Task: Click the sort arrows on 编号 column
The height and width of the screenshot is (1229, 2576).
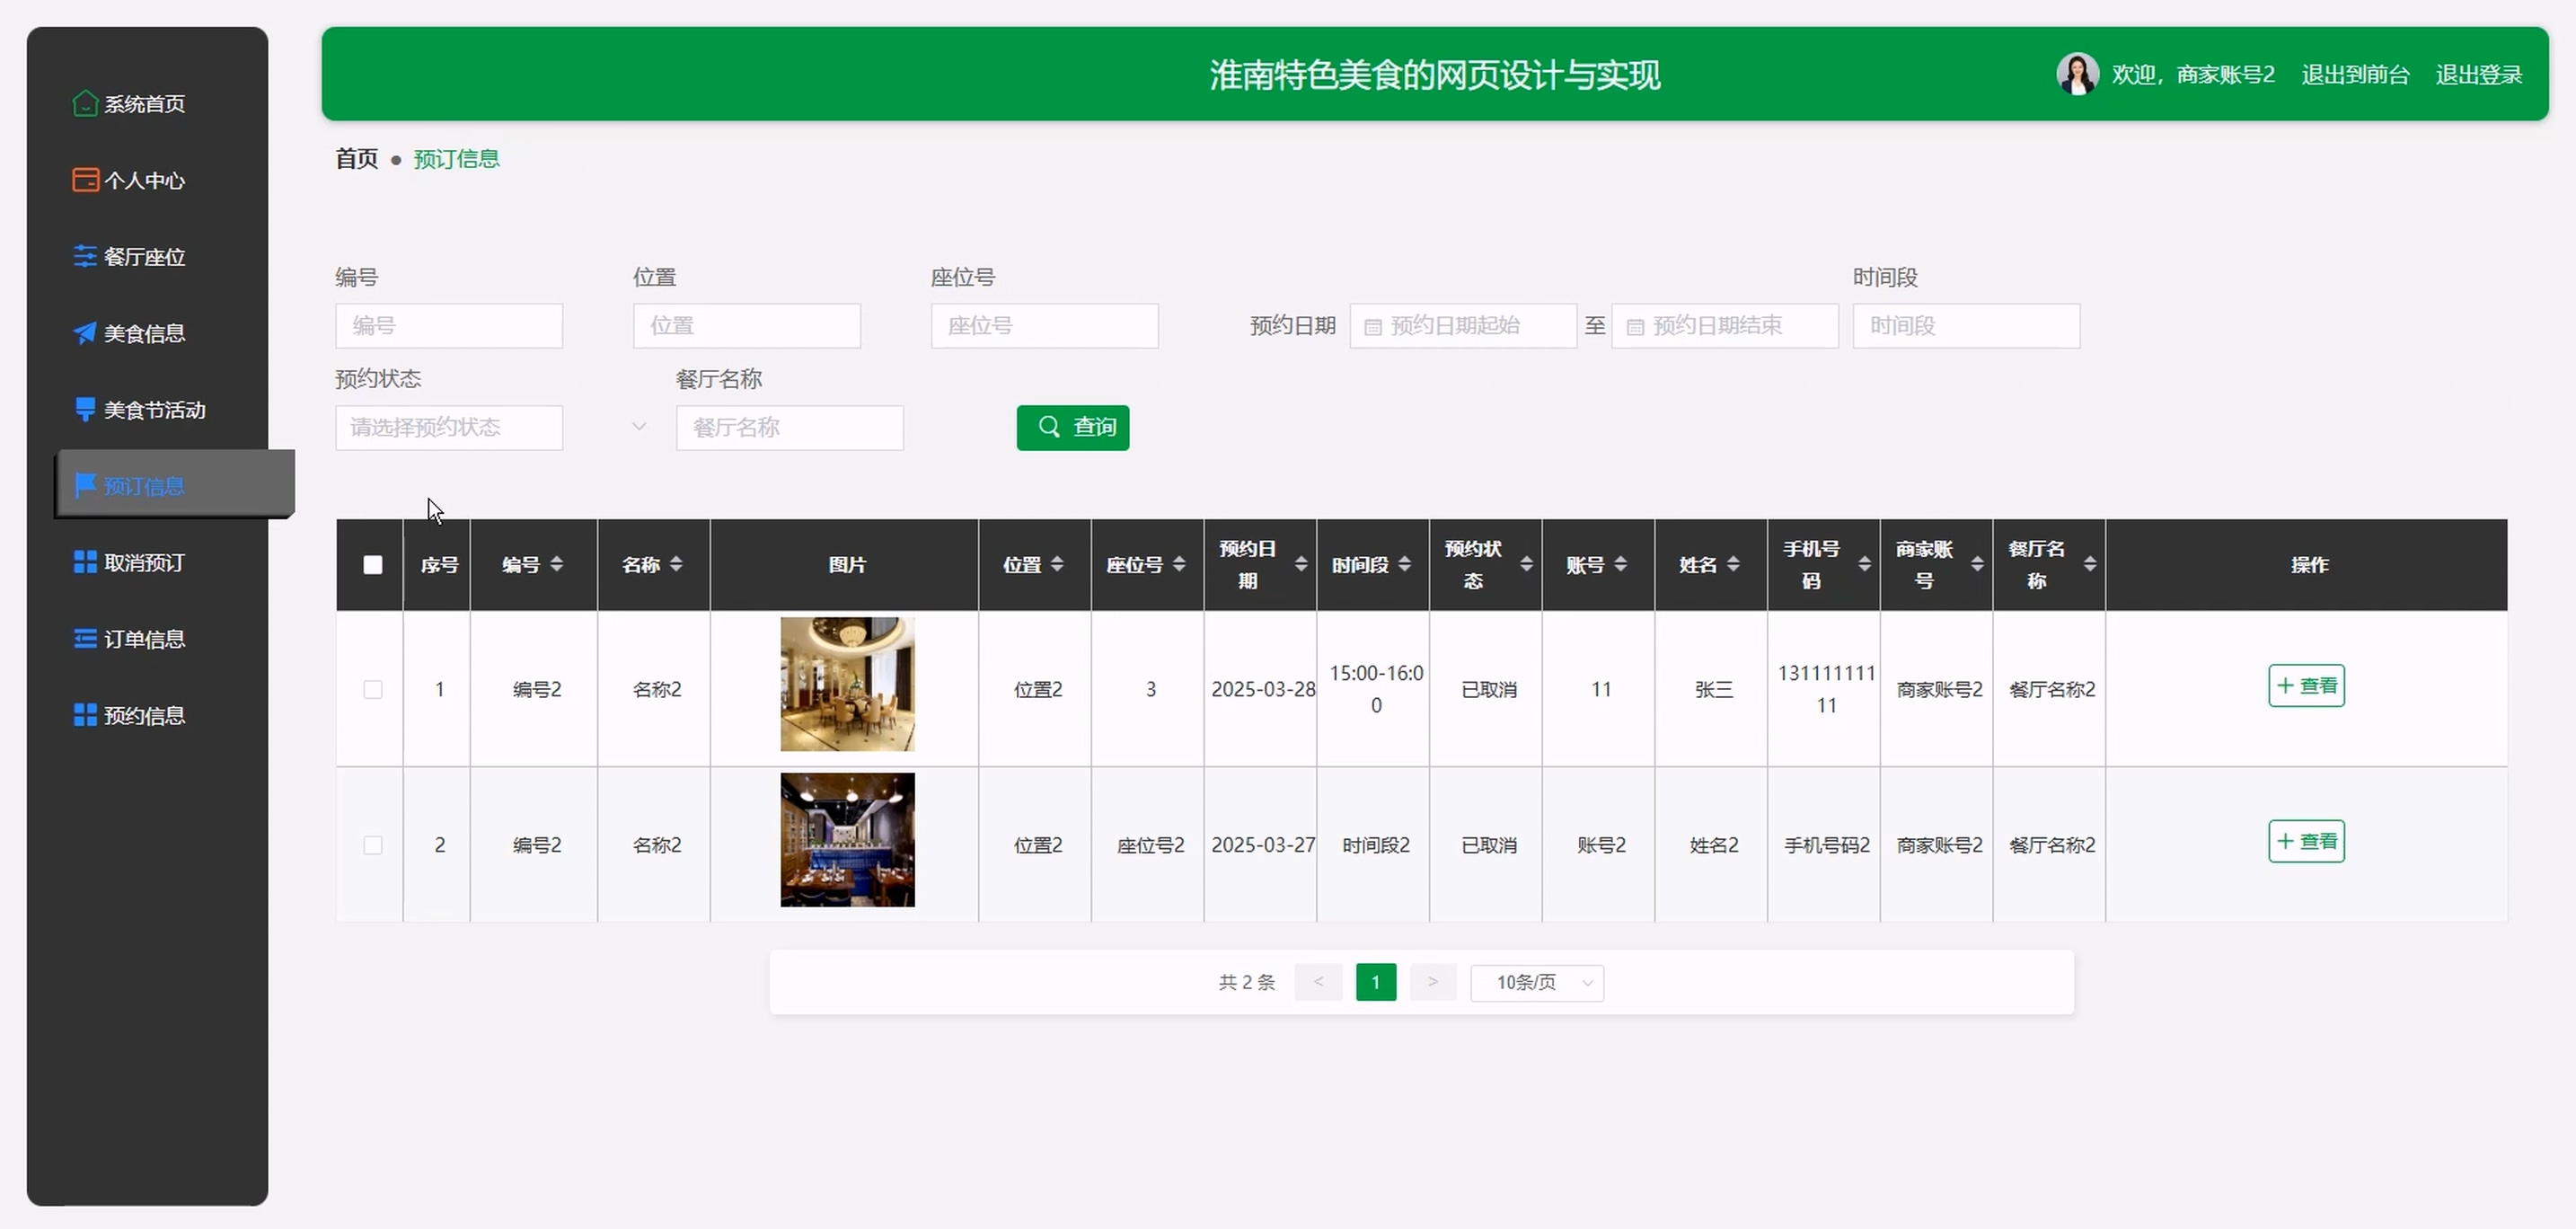Action: pos(557,564)
